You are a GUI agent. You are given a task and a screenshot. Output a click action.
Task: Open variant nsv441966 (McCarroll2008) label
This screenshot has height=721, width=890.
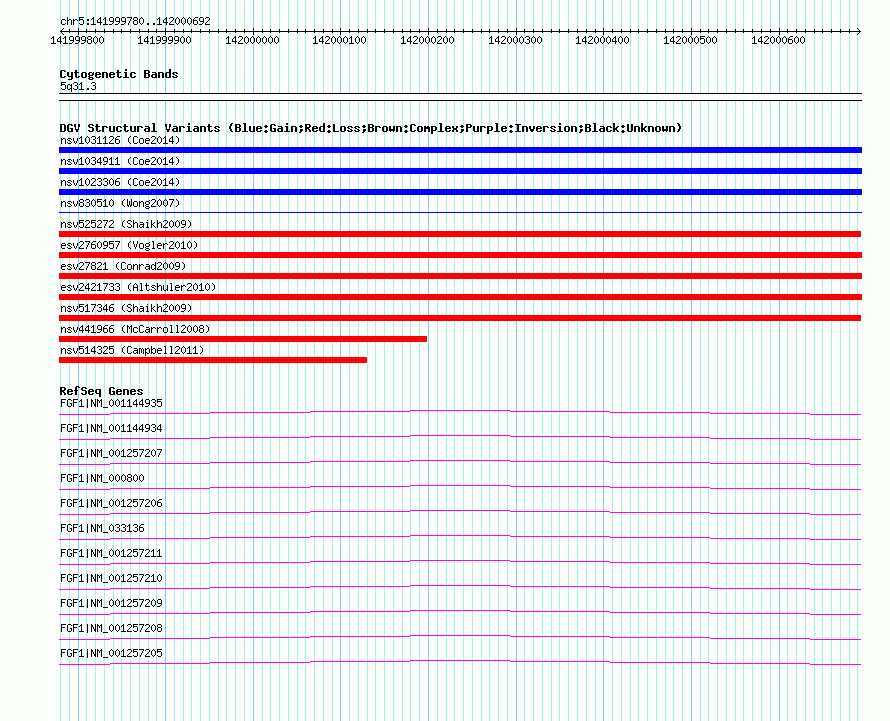(135, 329)
